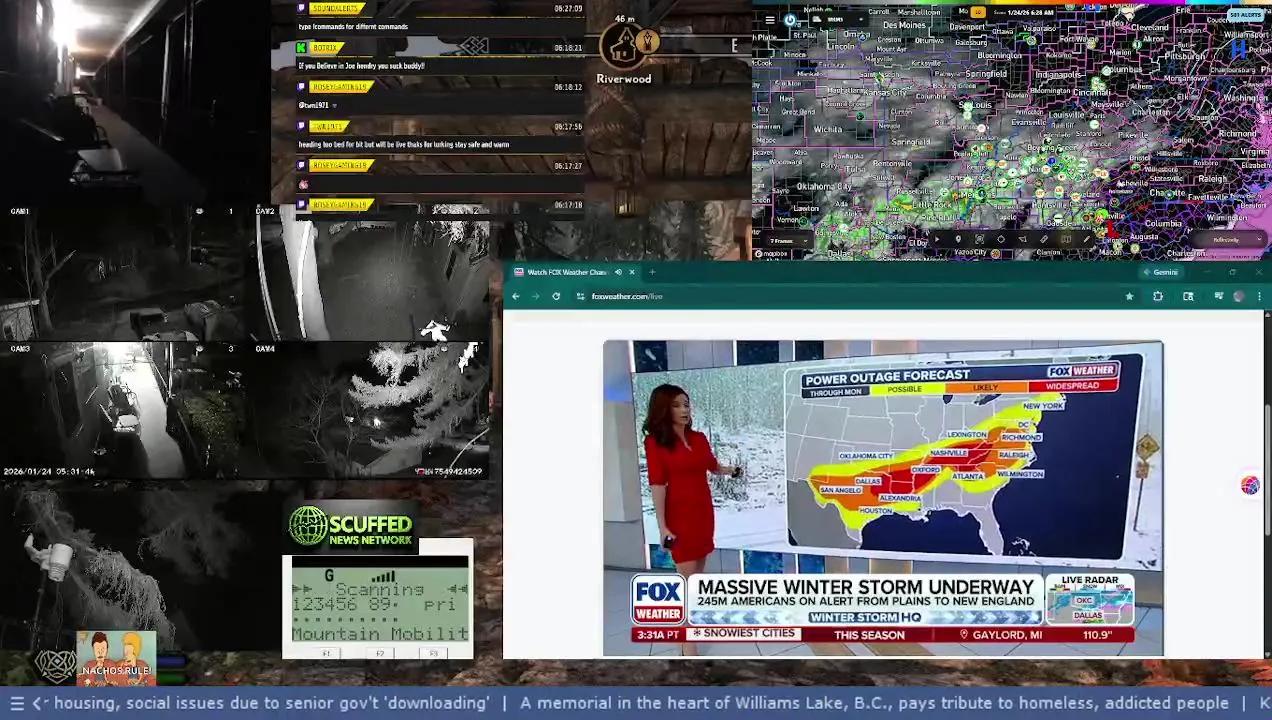Play the radar animation loop
This screenshot has width=1272, height=720.
tap(937, 239)
